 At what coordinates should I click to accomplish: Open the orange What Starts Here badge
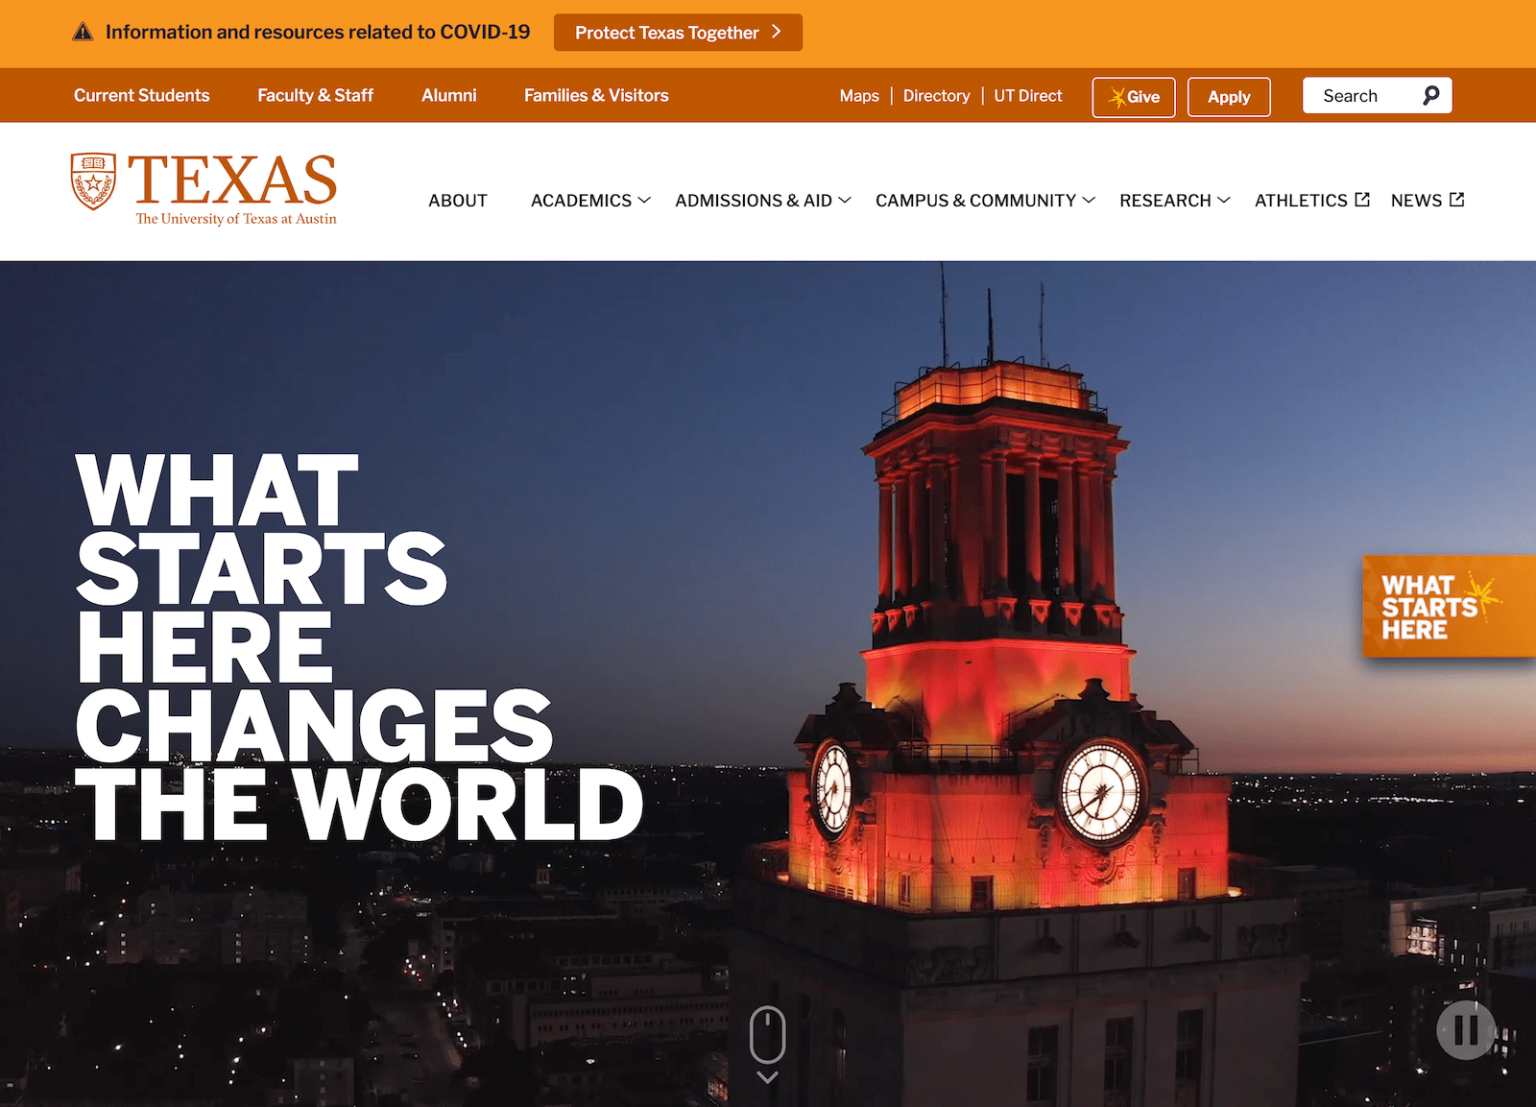pyautogui.click(x=1447, y=606)
